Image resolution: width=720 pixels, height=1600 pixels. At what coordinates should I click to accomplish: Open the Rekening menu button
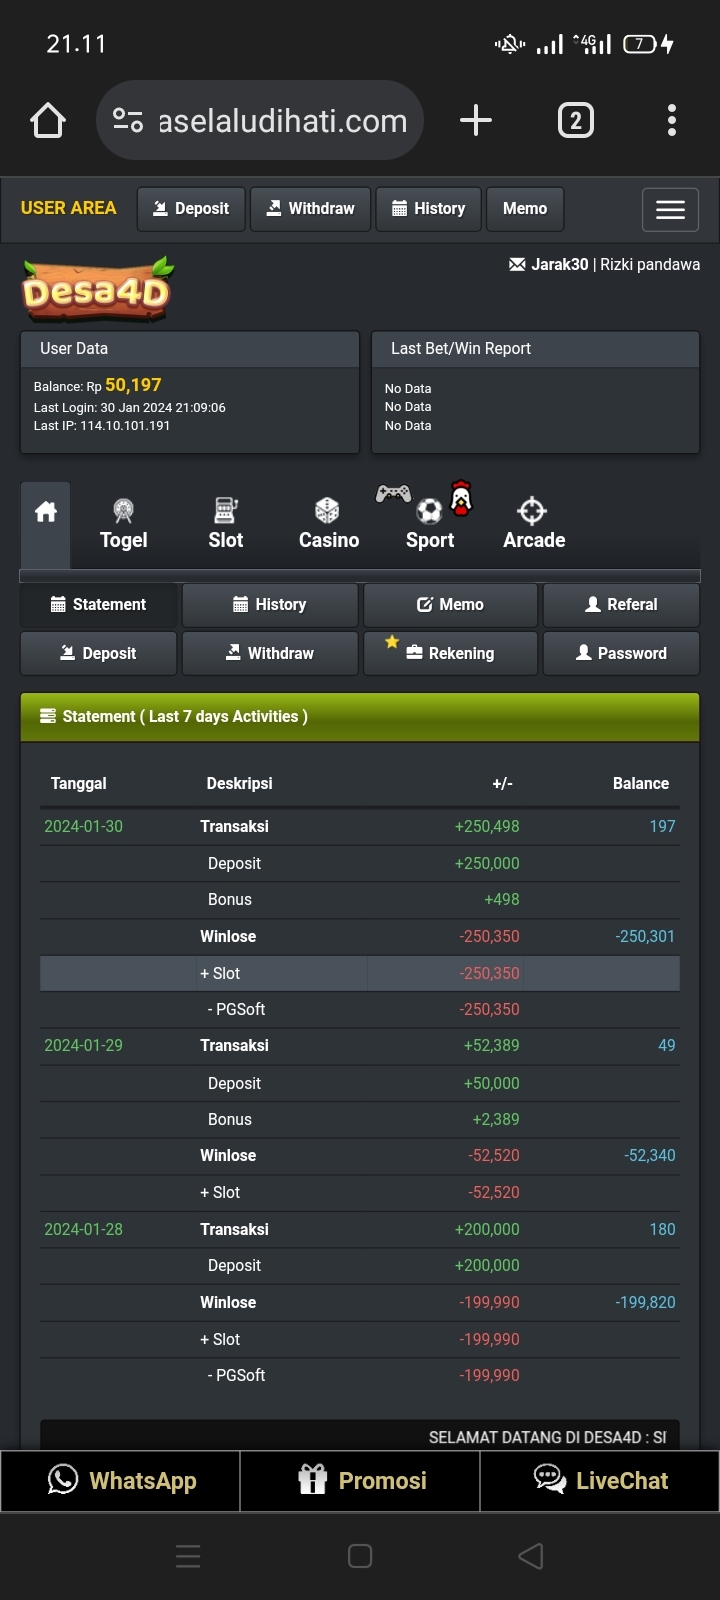(x=450, y=653)
